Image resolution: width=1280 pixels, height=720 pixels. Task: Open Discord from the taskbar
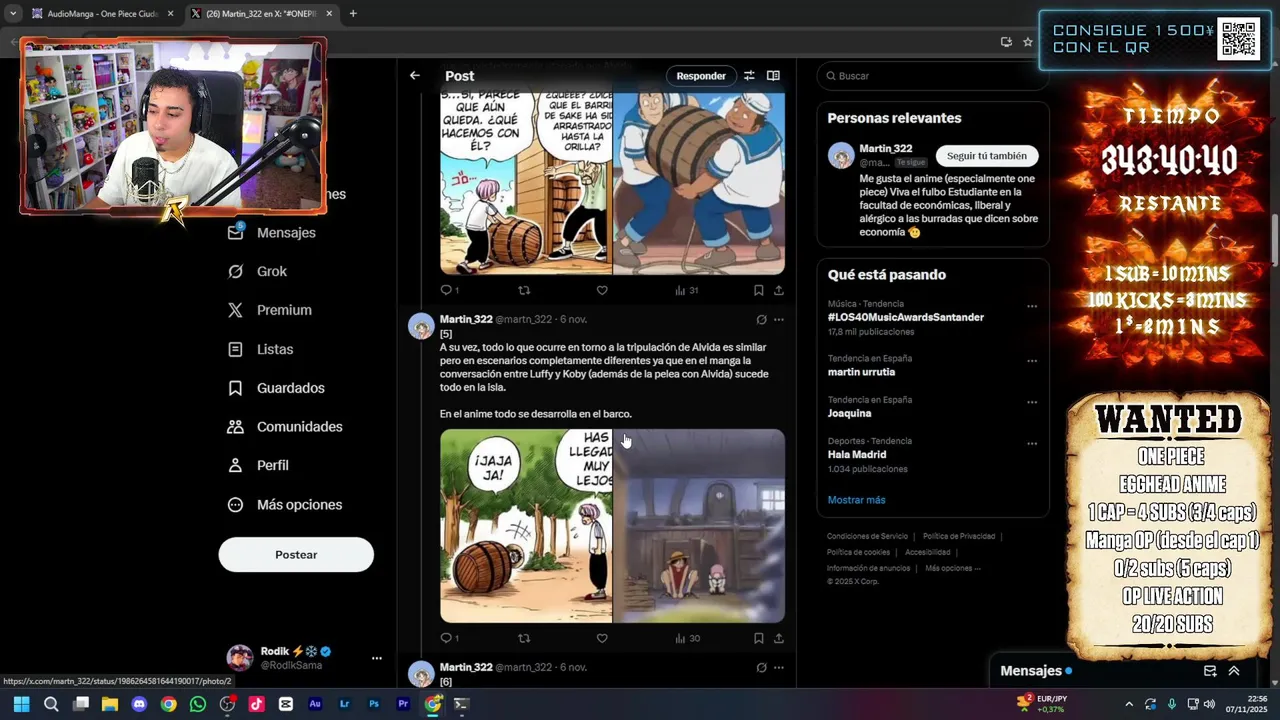pos(139,704)
